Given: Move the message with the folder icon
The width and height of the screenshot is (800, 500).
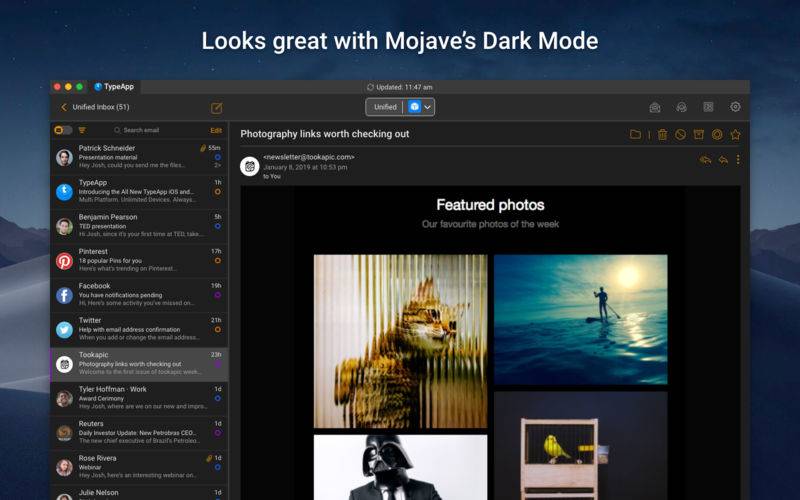Looking at the screenshot, I should (635, 135).
